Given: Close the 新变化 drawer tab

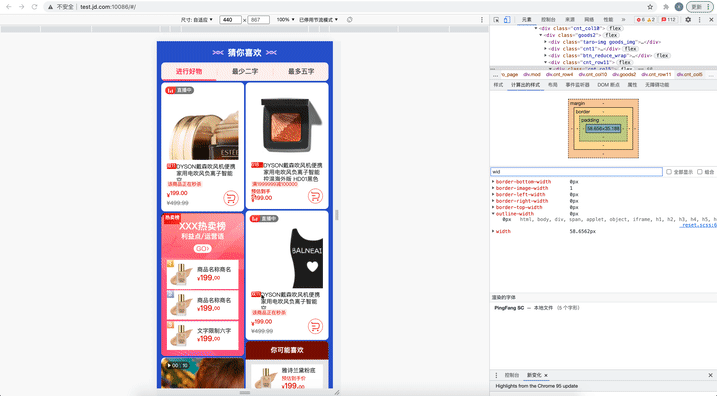Looking at the screenshot, I should pyautogui.click(x=546, y=375).
